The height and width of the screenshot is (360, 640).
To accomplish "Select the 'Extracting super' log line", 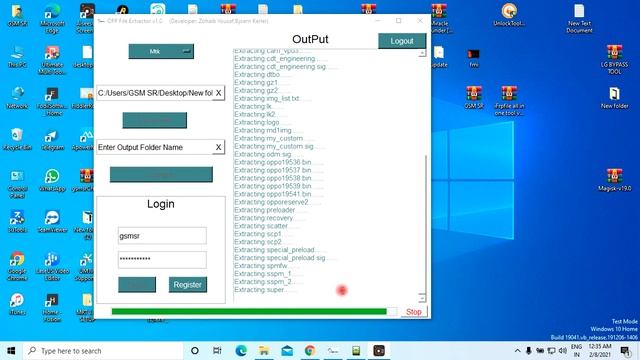I will tap(265, 290).
